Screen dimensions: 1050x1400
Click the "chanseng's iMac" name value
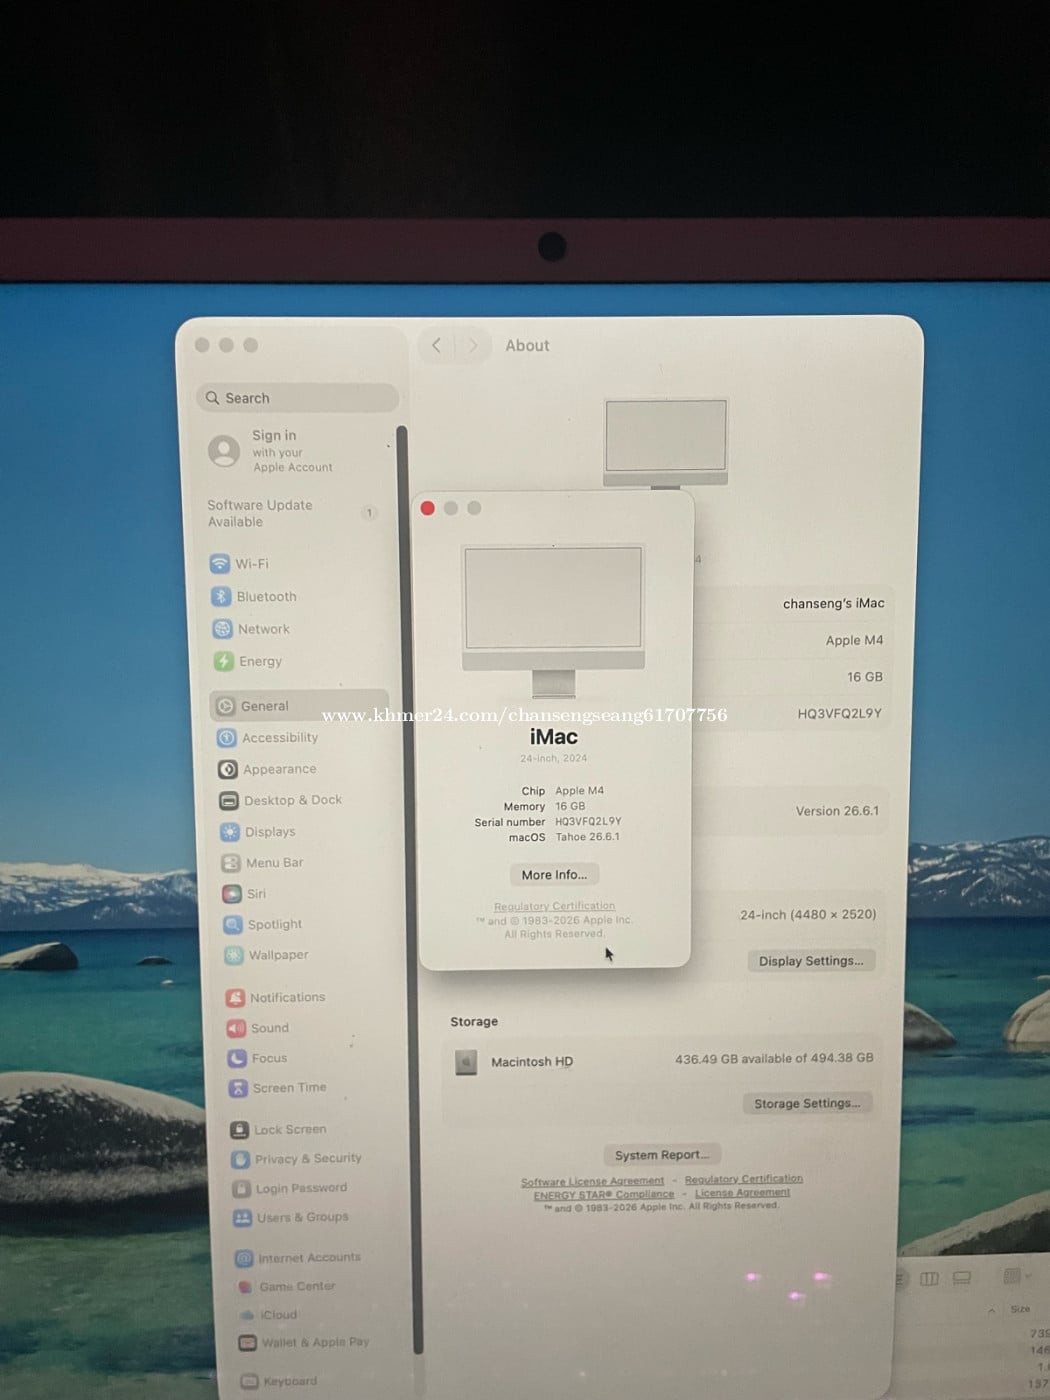[833, 604]
